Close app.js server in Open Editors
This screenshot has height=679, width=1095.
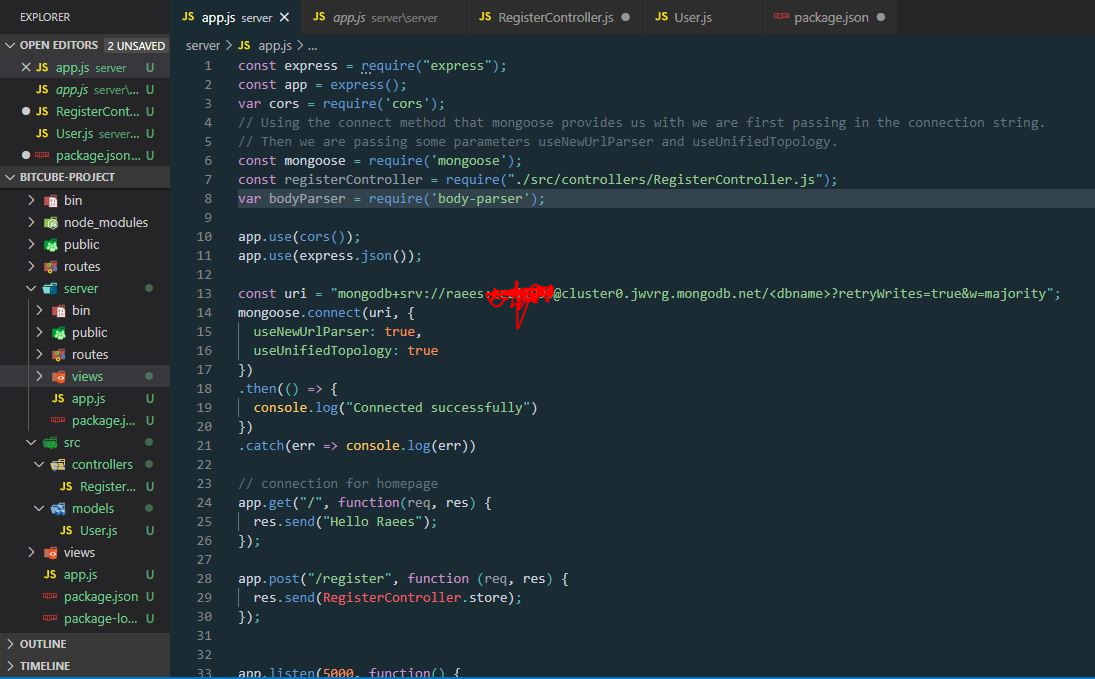pyautogui.click(x=26, y=68)
